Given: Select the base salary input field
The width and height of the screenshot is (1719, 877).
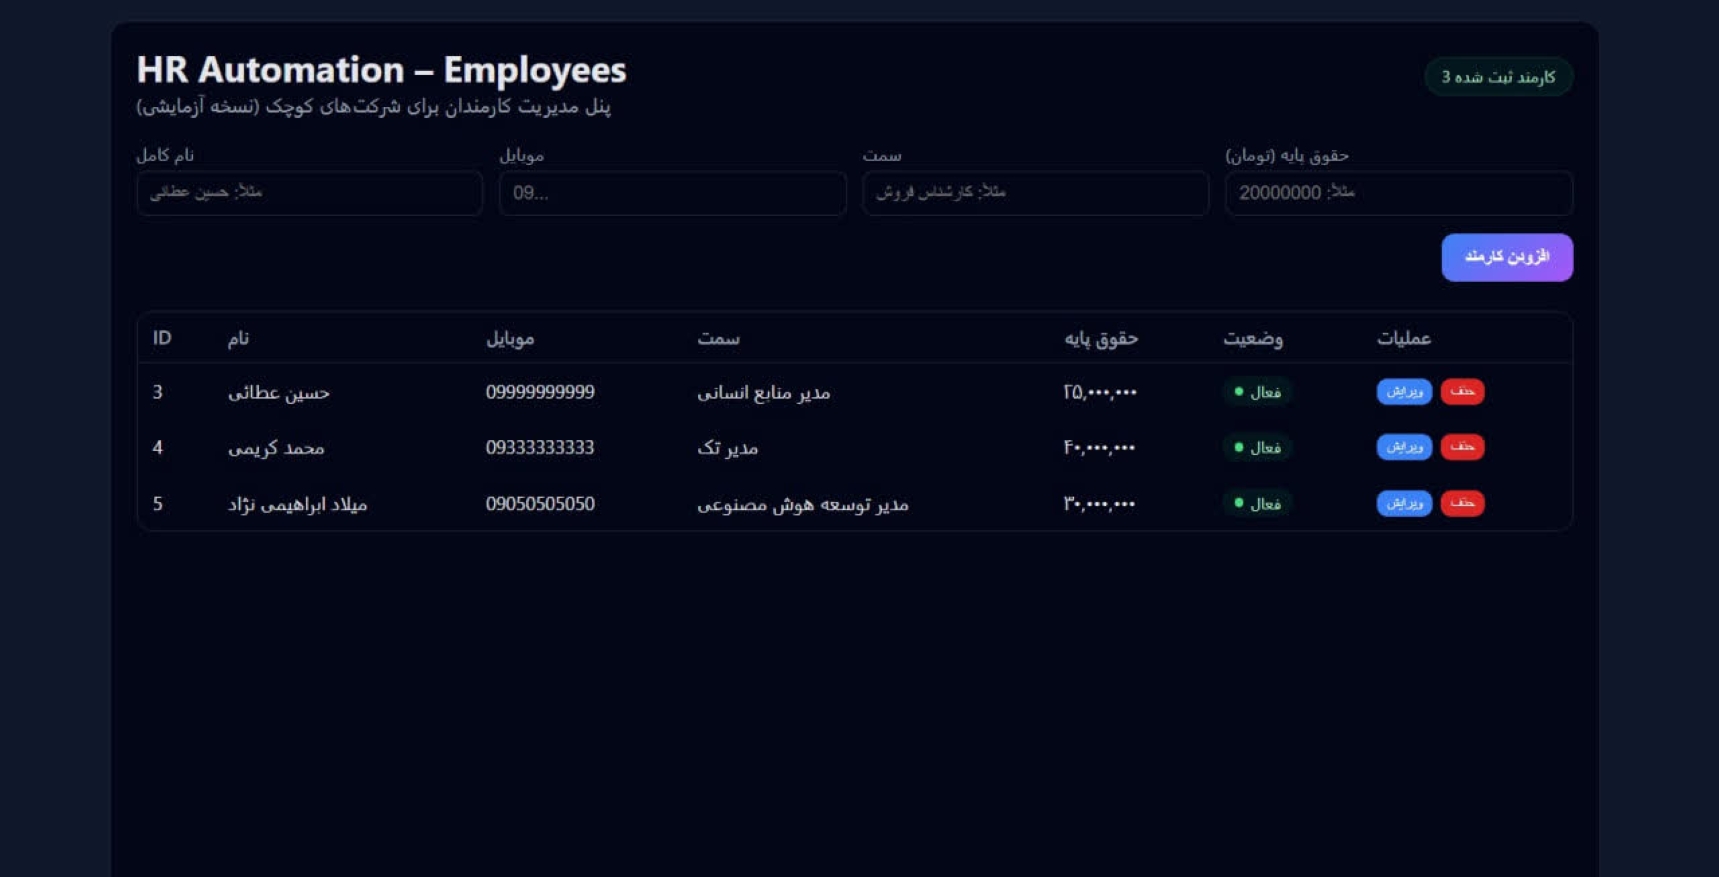Looking at the screenshot, I should click(x=1398, y=193).
